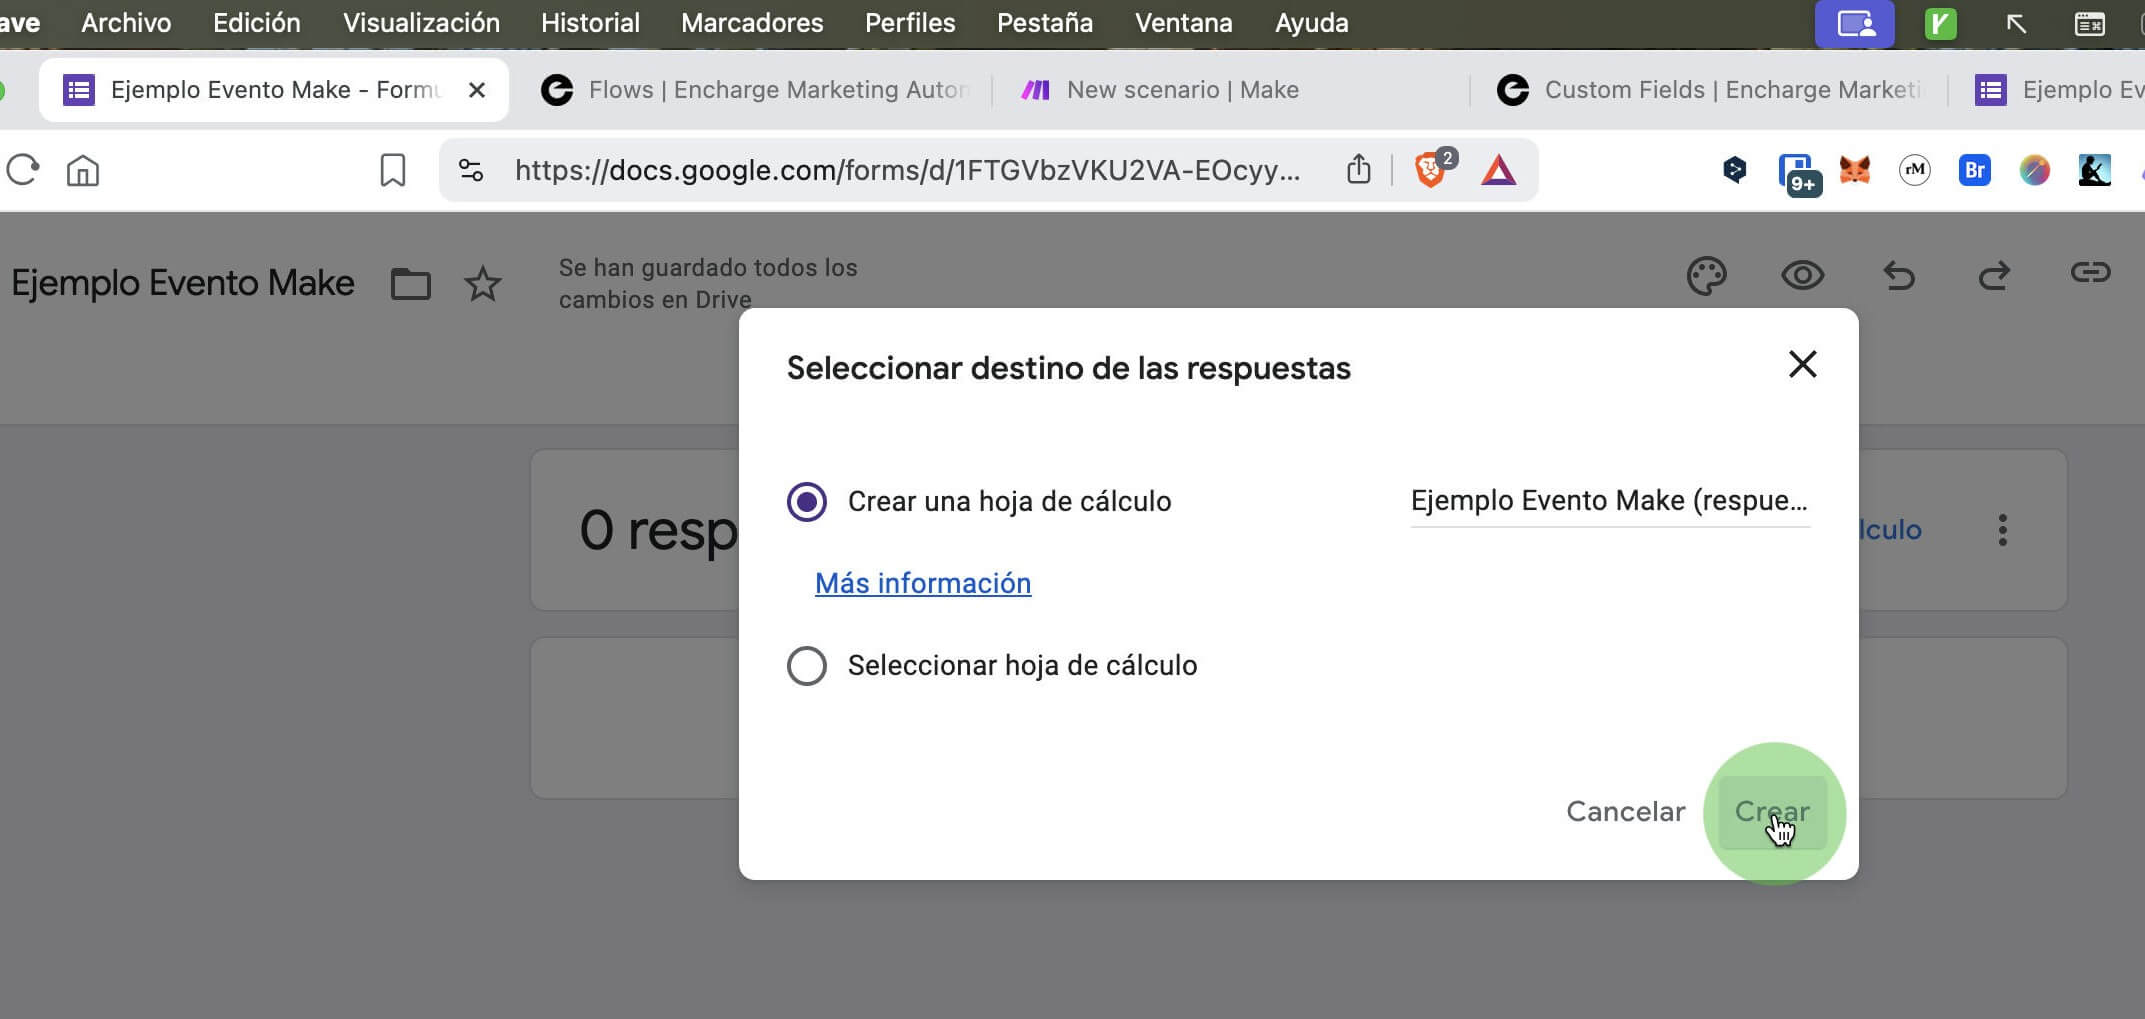Move form to folder icon

(410, 284)
